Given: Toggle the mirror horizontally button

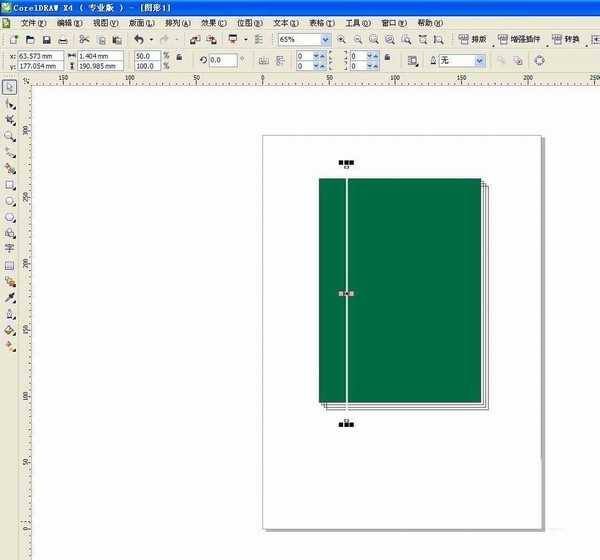Looking at the screenshot, I should [x=264, y=60].
